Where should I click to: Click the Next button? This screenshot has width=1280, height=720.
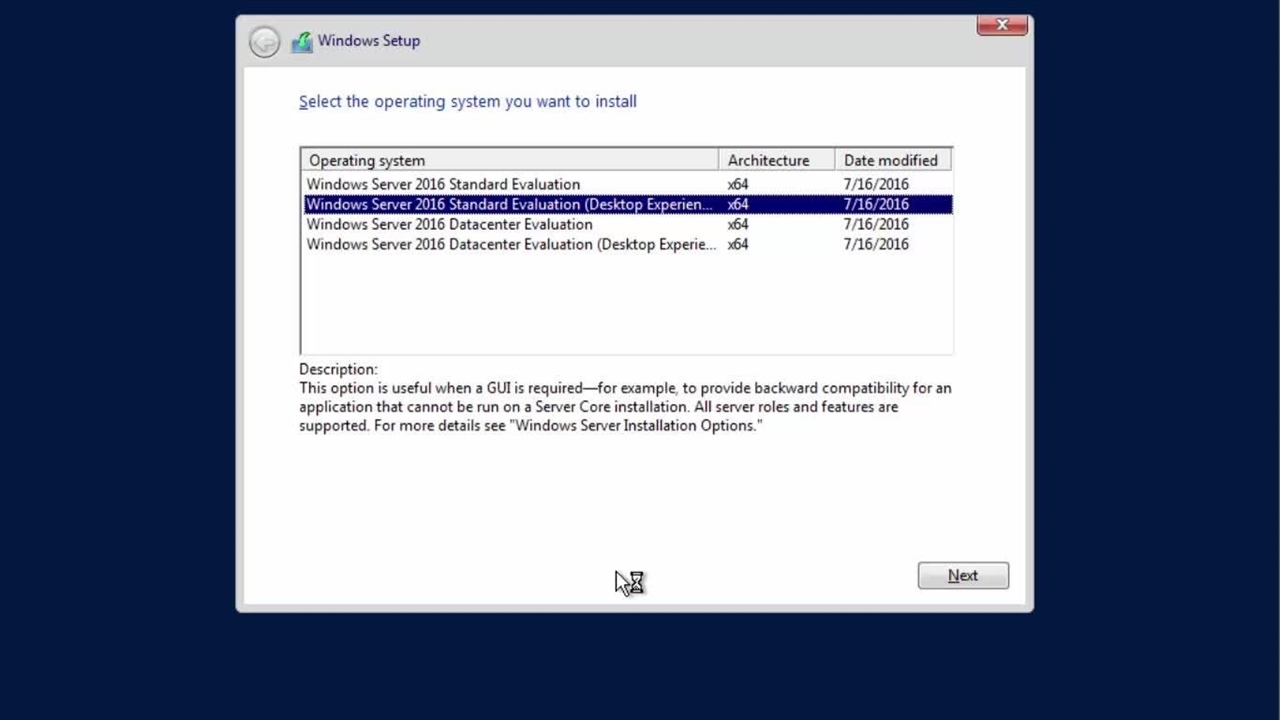pos(963,575)
